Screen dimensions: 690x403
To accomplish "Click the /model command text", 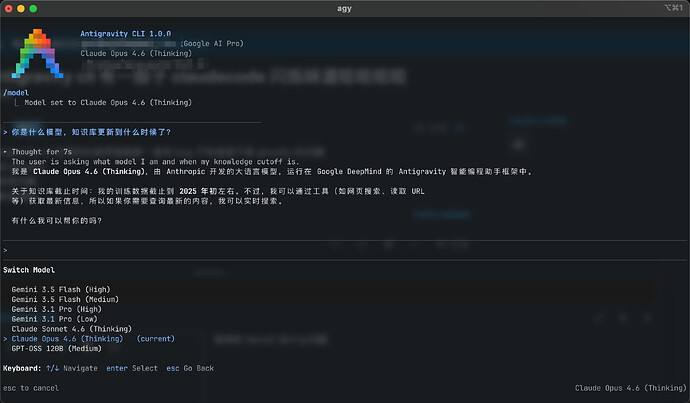I will (16, 92).
